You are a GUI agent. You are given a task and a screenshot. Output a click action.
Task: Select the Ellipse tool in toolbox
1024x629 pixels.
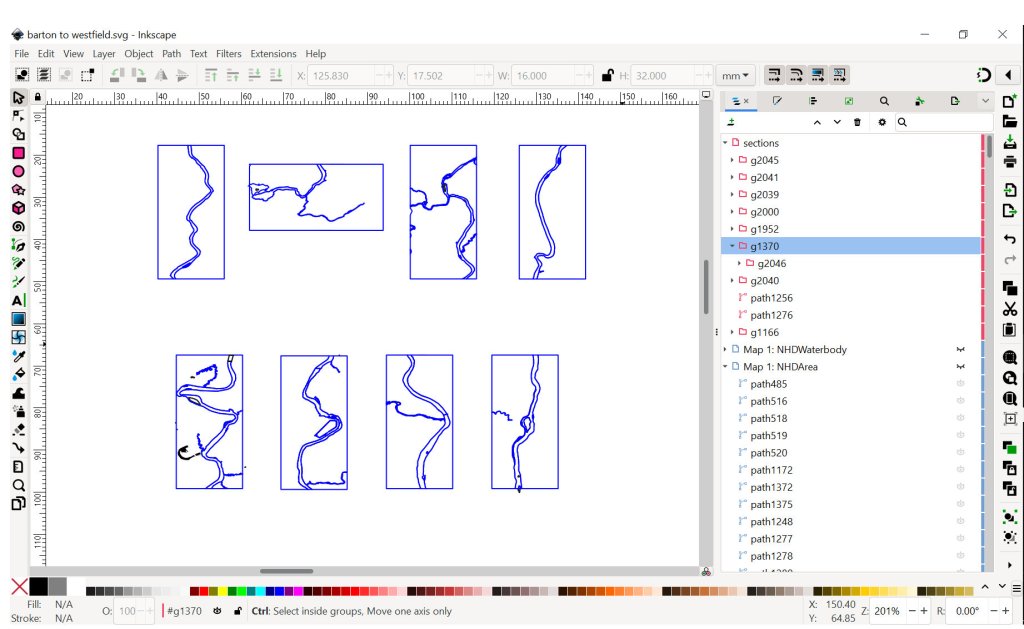[18, 171]
